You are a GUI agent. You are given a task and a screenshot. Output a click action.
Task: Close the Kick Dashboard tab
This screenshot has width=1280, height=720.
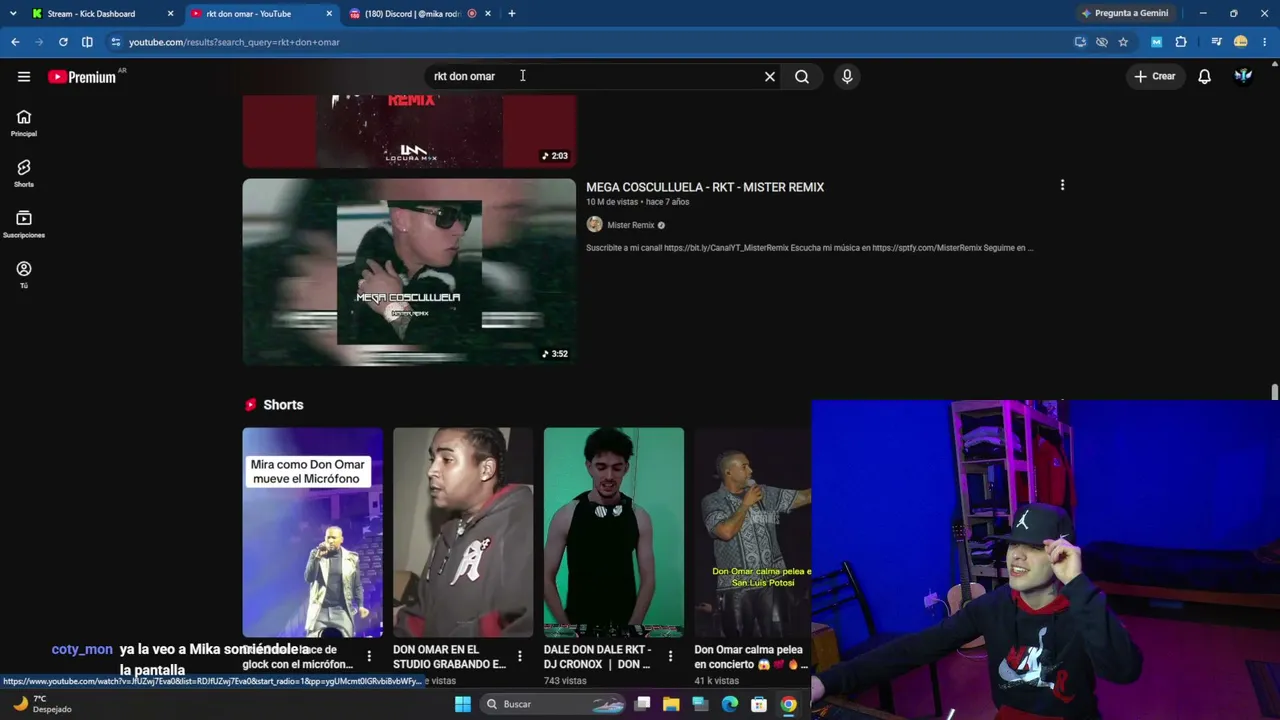point(170,14)
